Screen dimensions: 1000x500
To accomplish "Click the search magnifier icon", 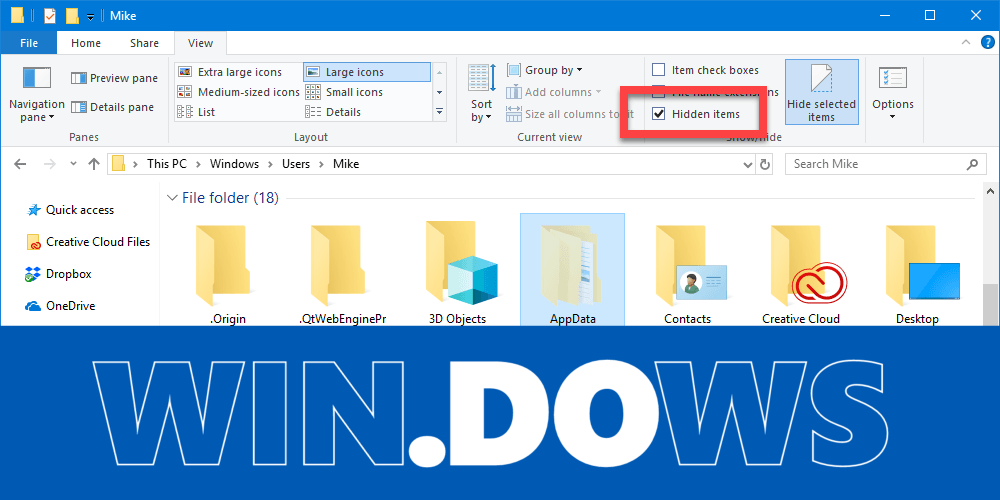I will pos(972,164).
